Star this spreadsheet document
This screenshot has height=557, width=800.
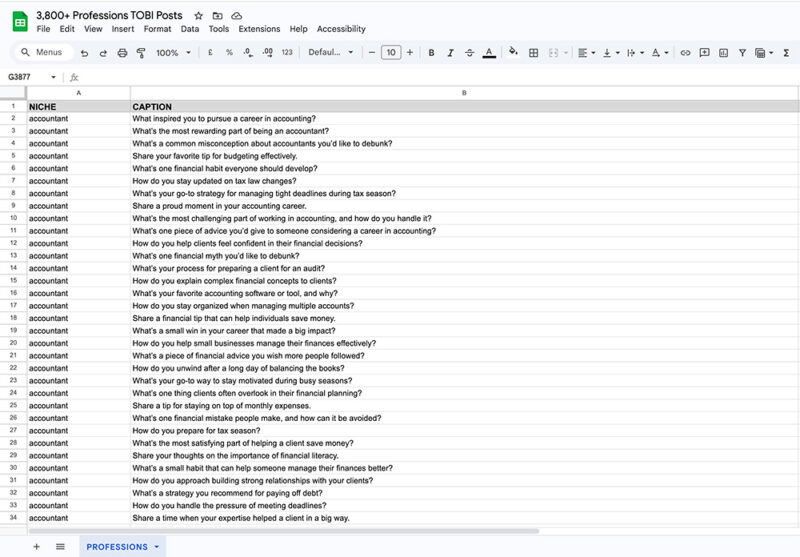click(199, 16)
